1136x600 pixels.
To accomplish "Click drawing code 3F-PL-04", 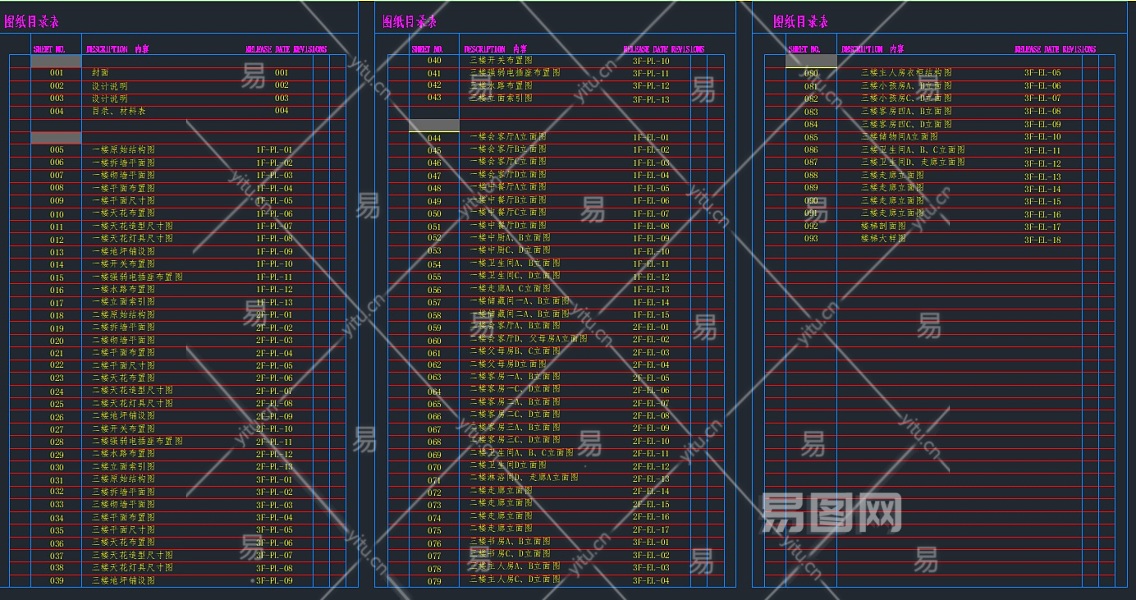I will click(x=275, y=517).
